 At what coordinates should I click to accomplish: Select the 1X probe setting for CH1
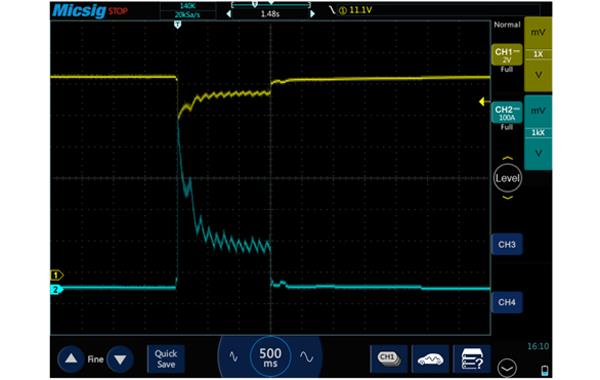[538, 54]
